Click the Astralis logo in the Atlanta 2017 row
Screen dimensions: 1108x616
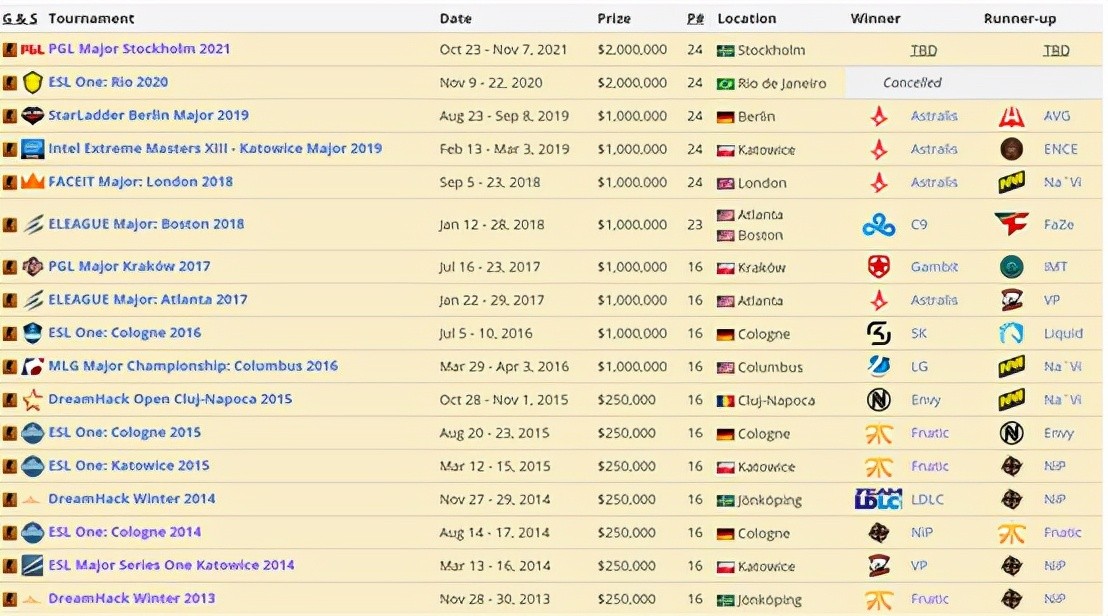tap(878, 300)
